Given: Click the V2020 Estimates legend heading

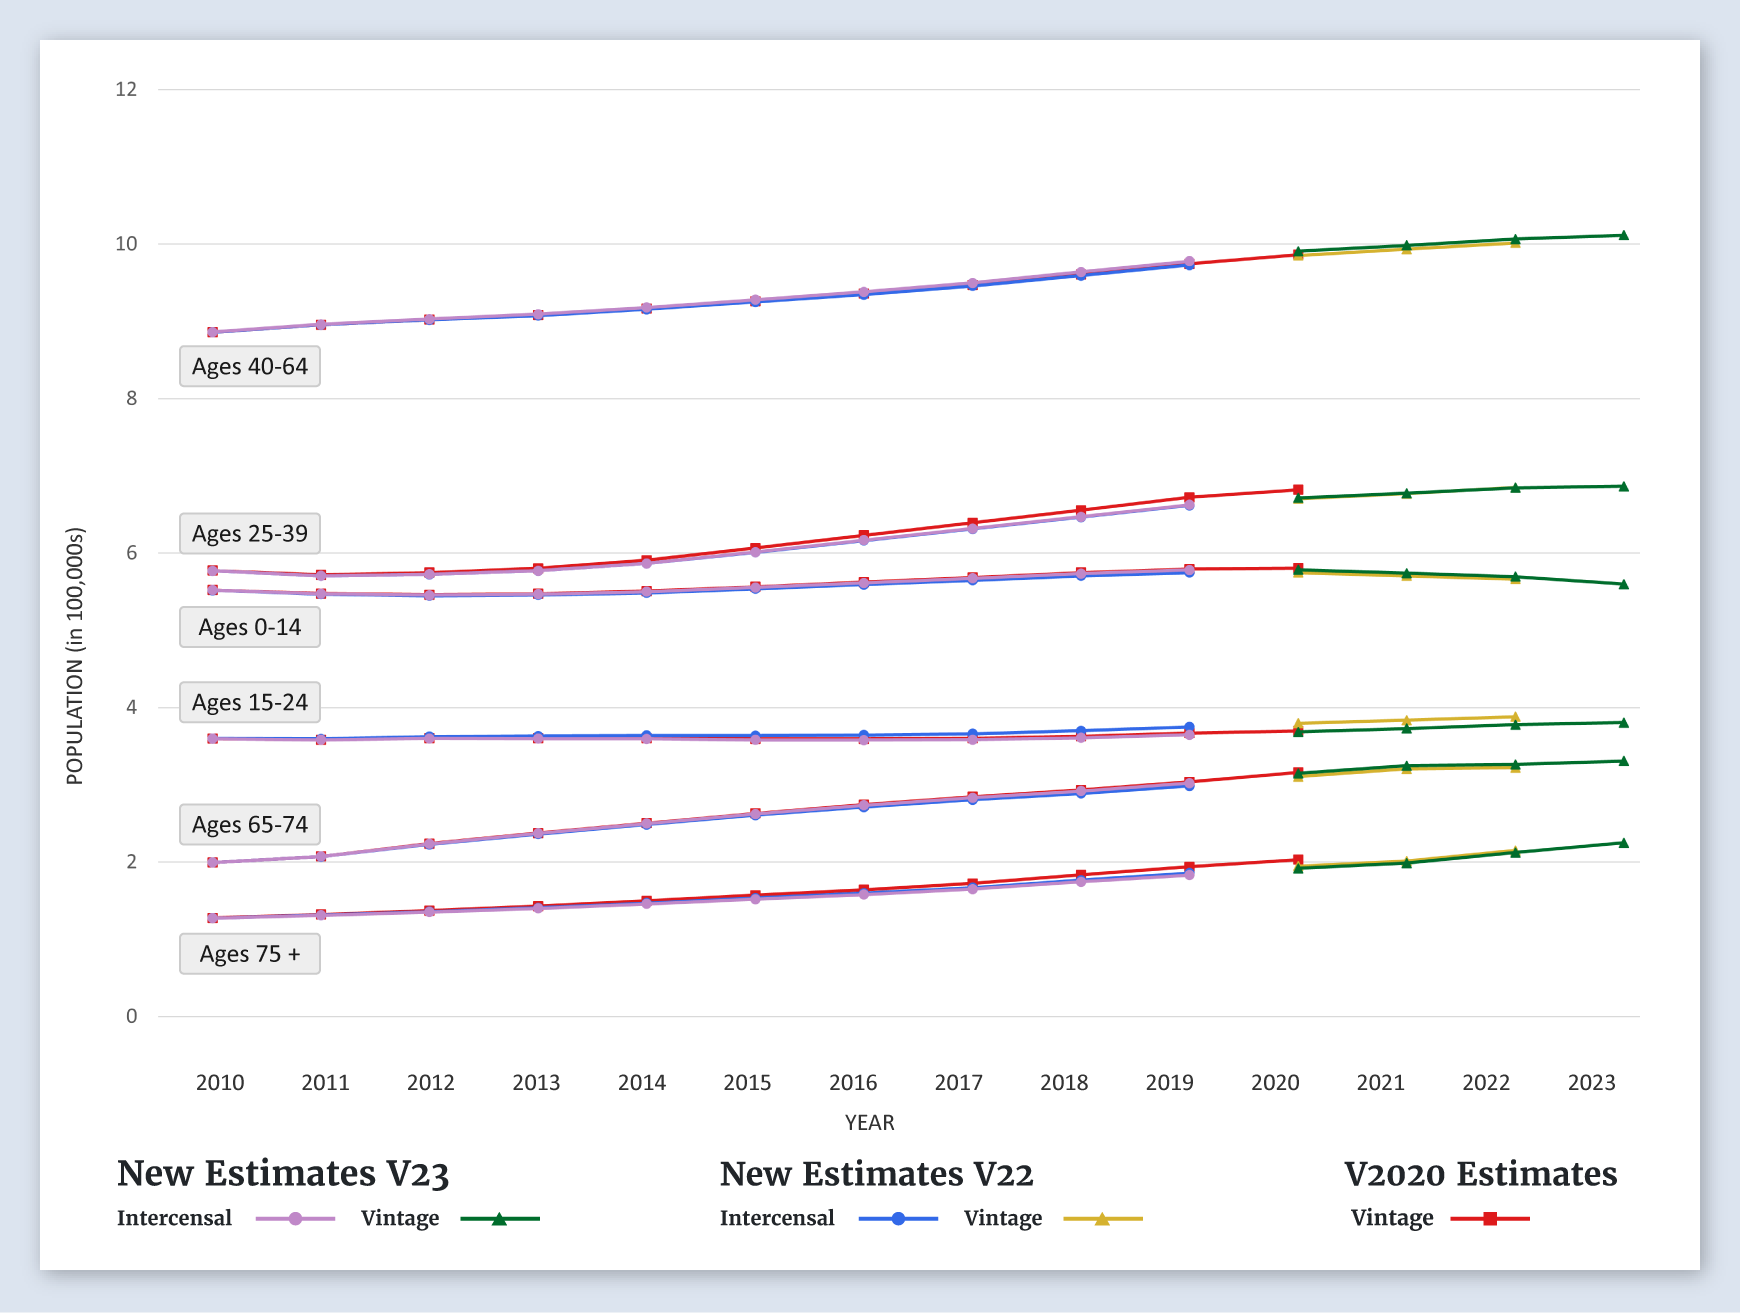Looking at the screenshot, I should (1480, 1174).
